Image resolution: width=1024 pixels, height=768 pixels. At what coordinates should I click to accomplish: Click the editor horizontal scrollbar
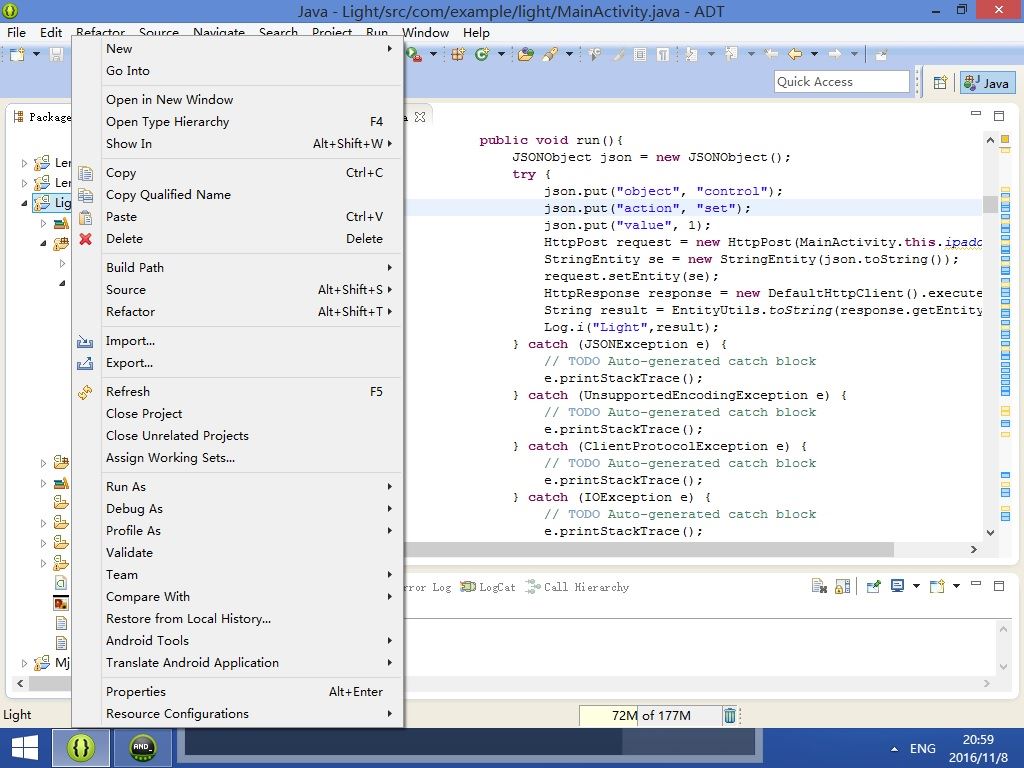pyautogui.click(x=650, y=549)
